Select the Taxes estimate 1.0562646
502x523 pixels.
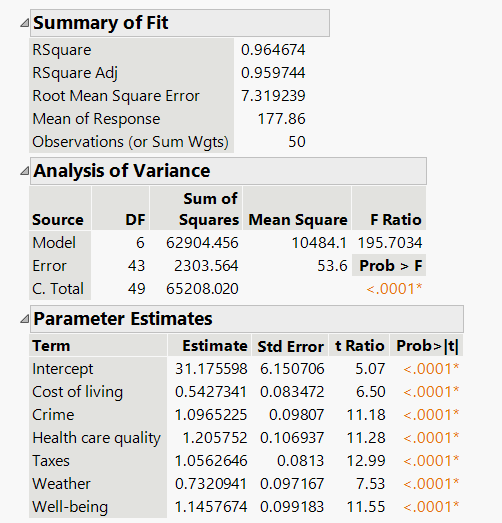[211, 461]
